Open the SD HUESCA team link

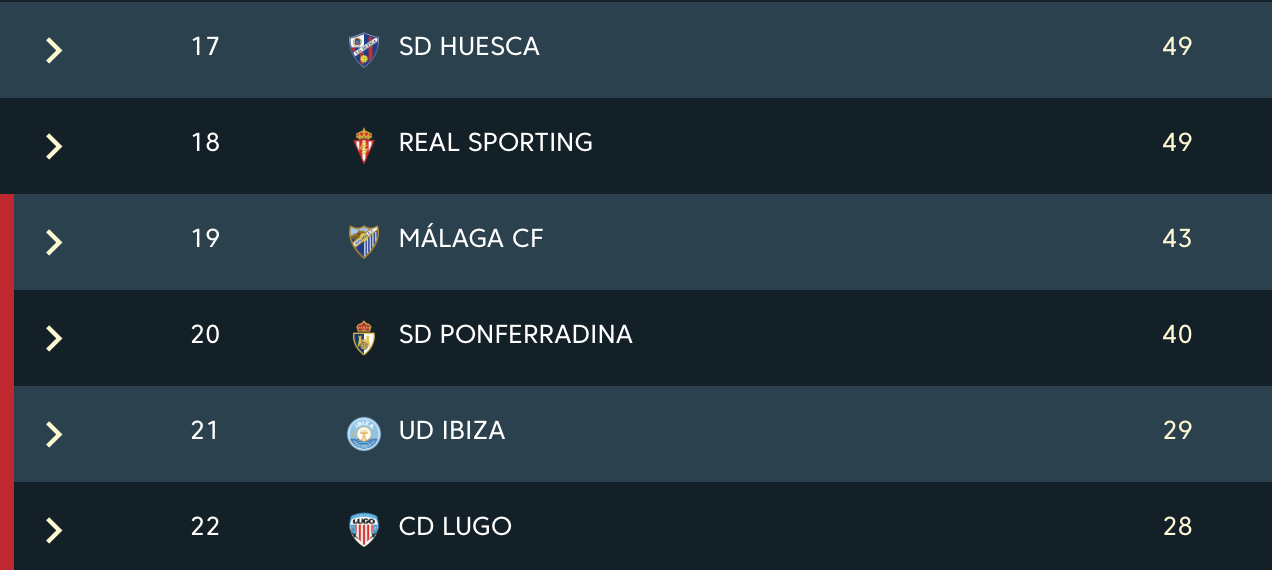[469, 47]
